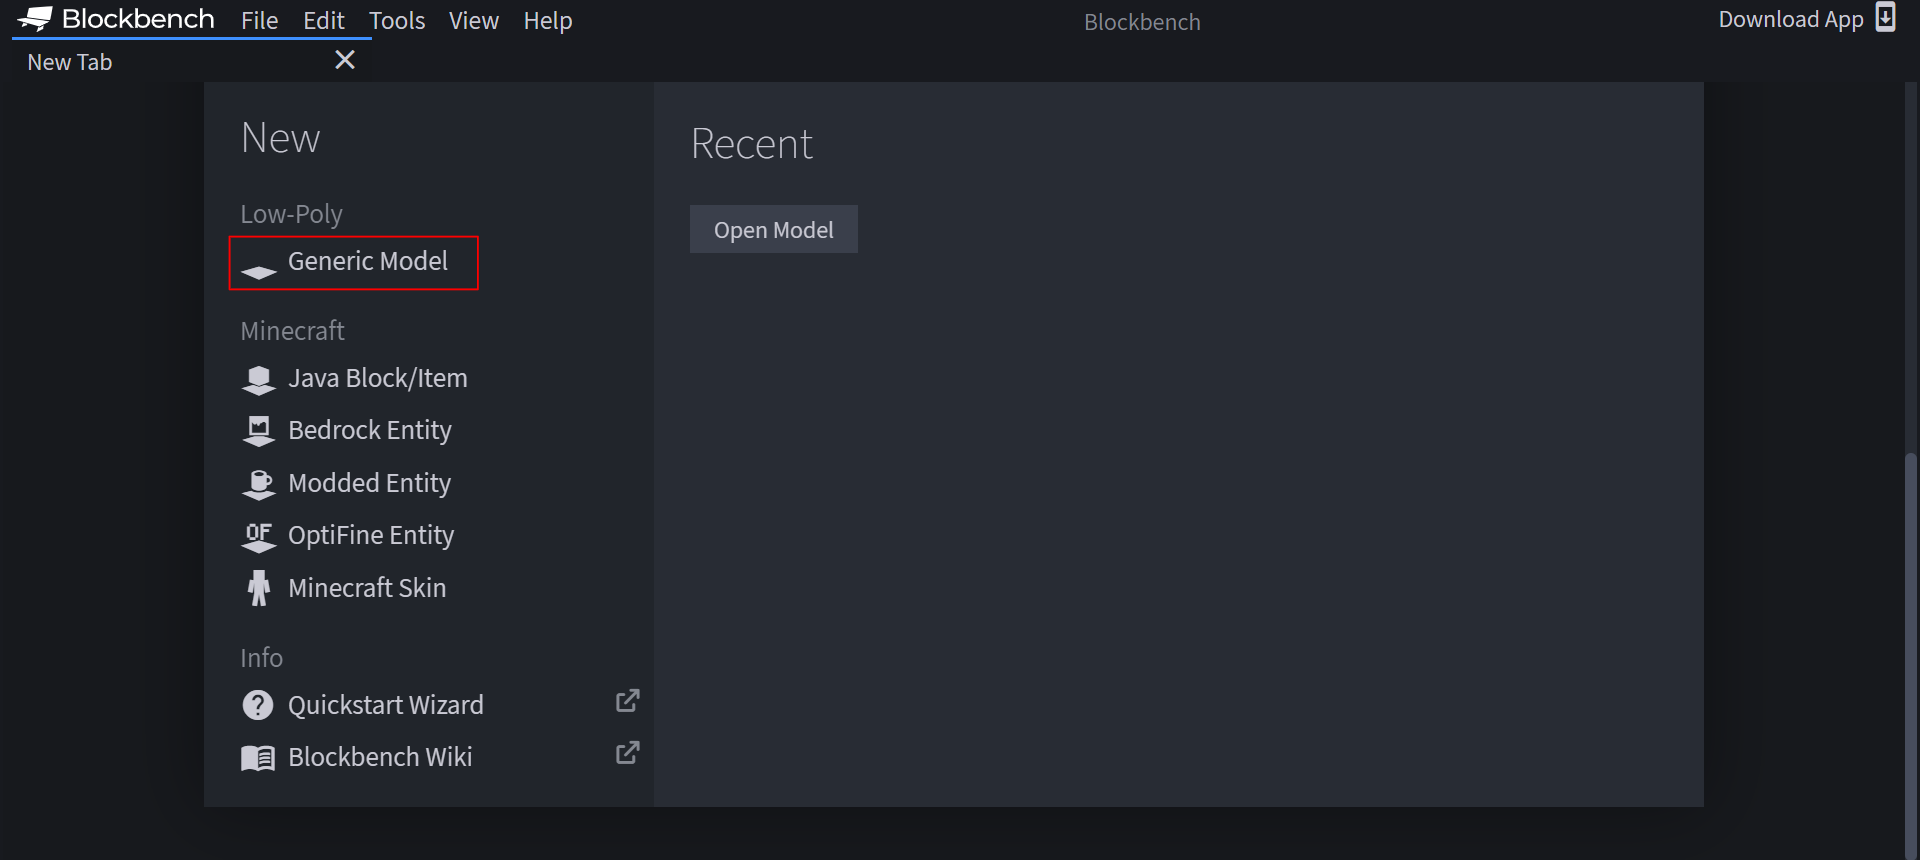Click external link icon beside Quickstart Wizard
Image resolution: width=1920 pixels, height=860 pixels.
(x=627, y=701)
